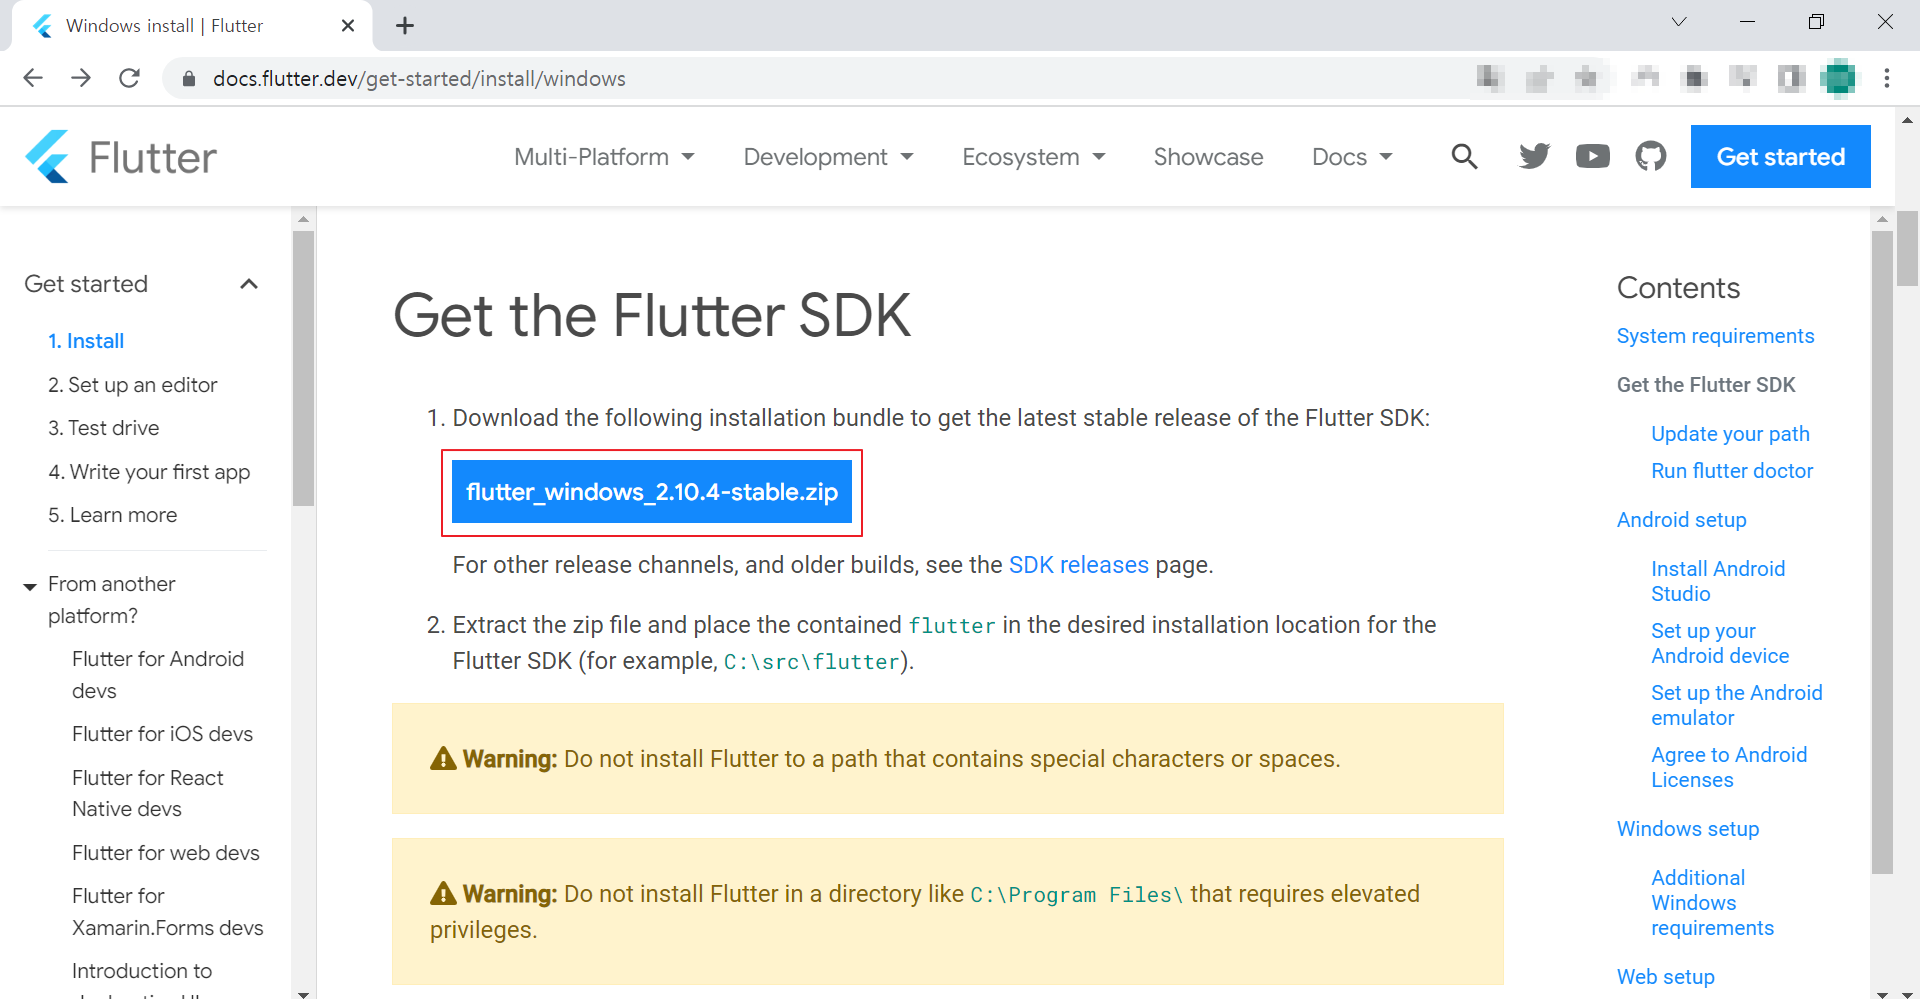1920x999 pixels.
Task: Click sidebar scrollbar down arrow
Action: click(304, 993)
